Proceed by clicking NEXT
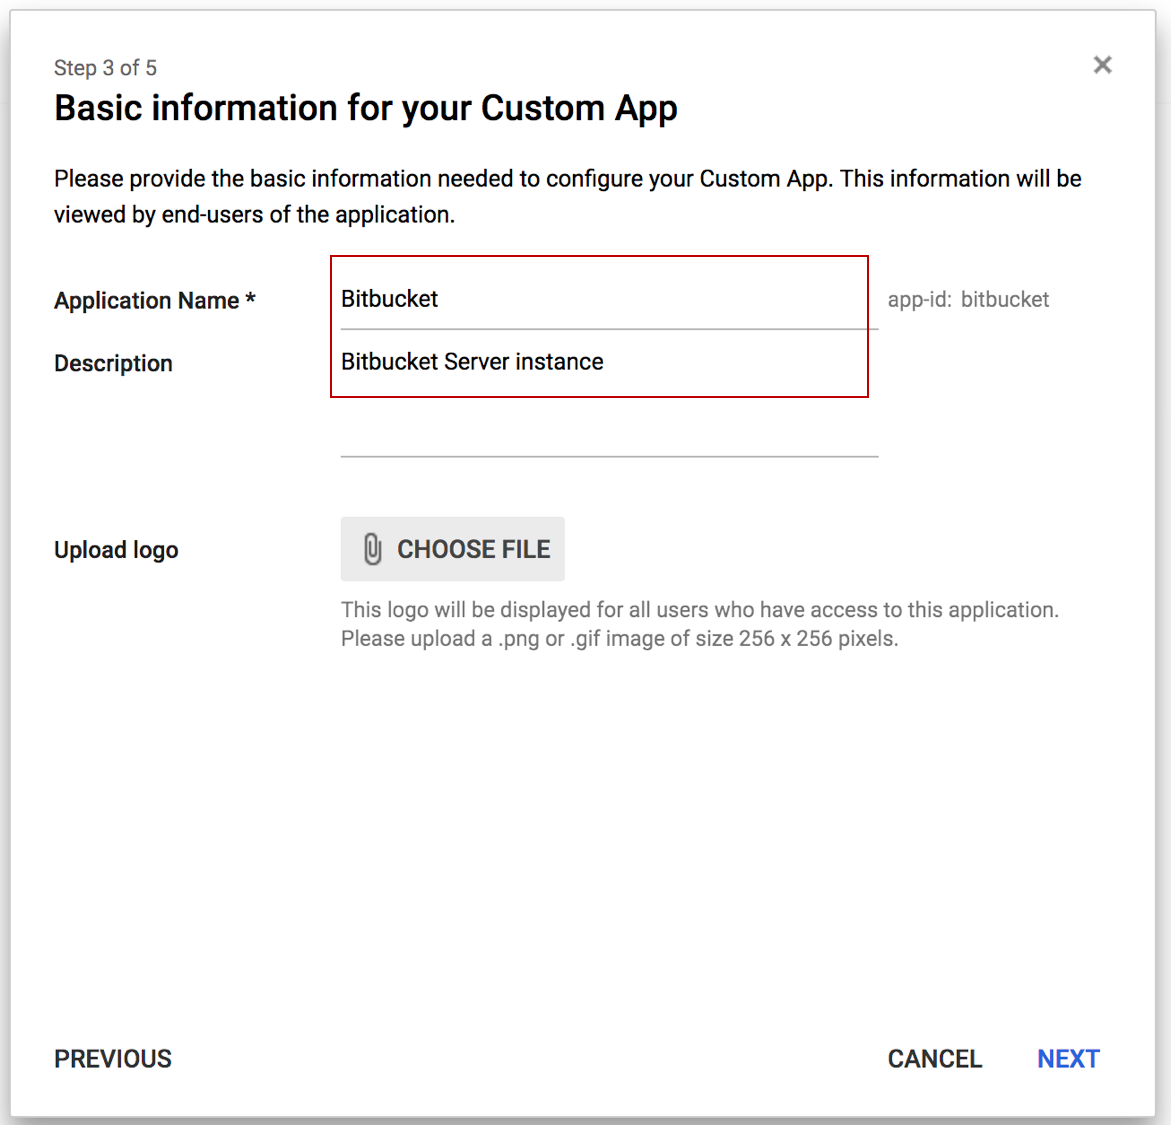This screenshot has height=1125, width=1171. [1068, 1059]
